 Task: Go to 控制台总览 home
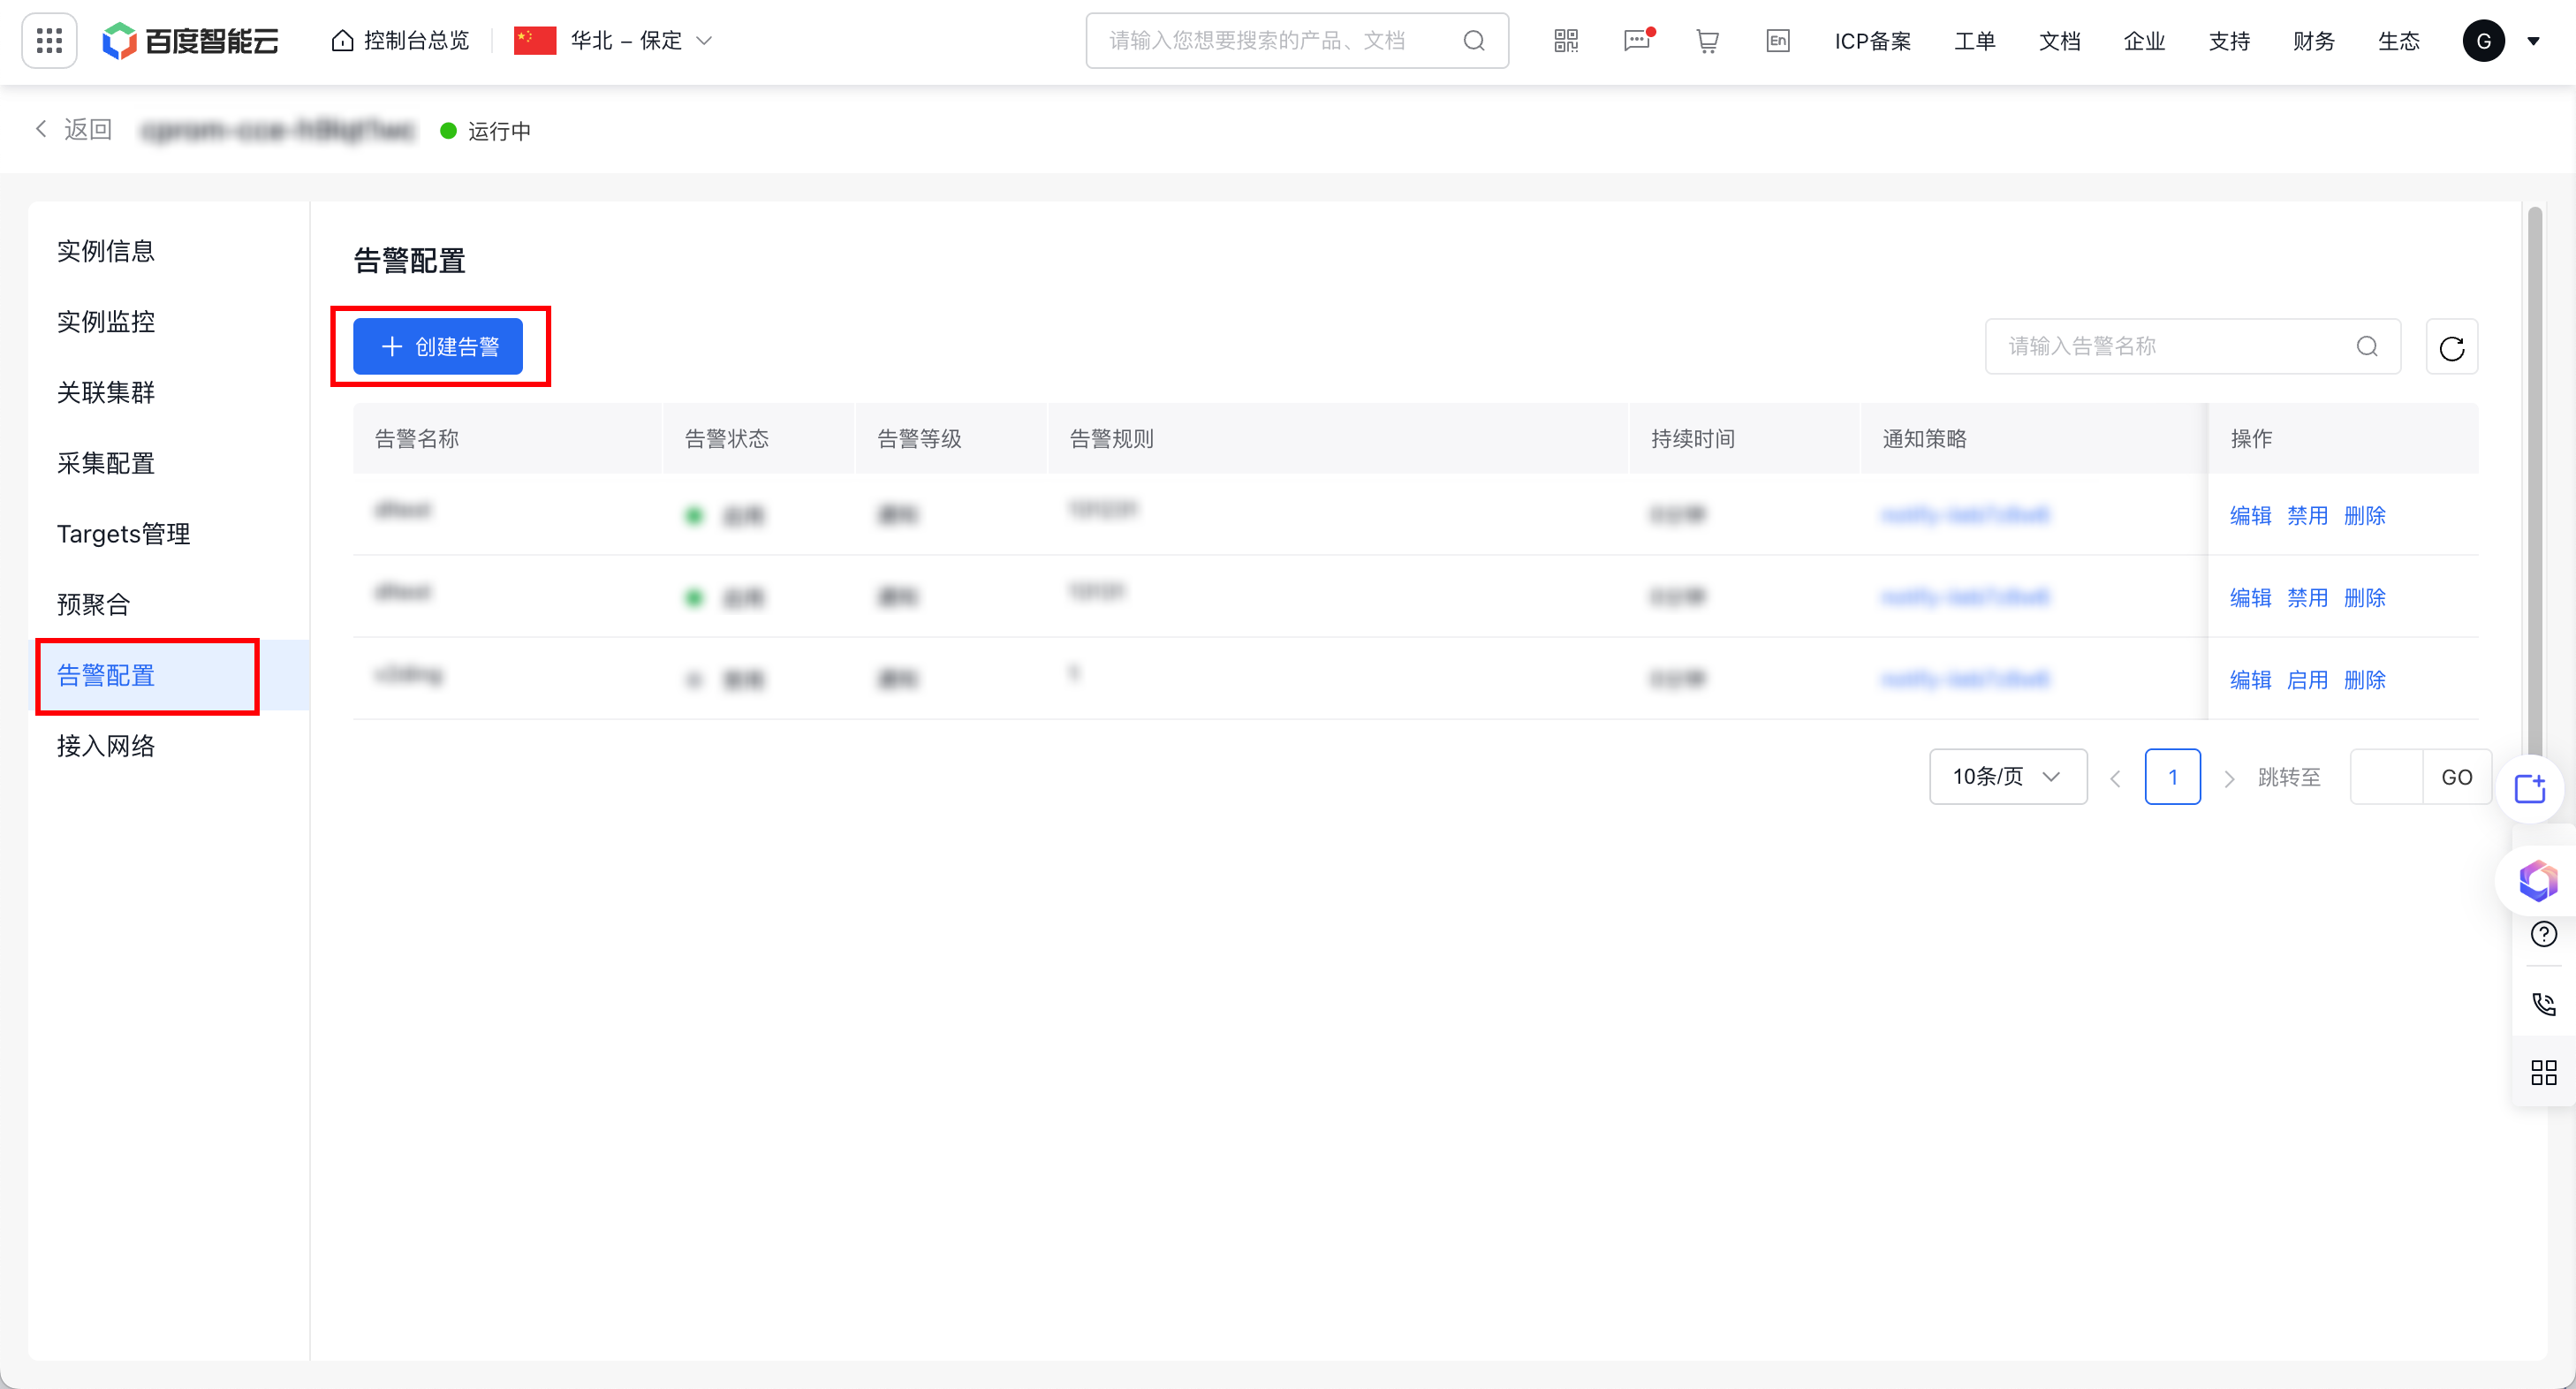tap(400, 41)
